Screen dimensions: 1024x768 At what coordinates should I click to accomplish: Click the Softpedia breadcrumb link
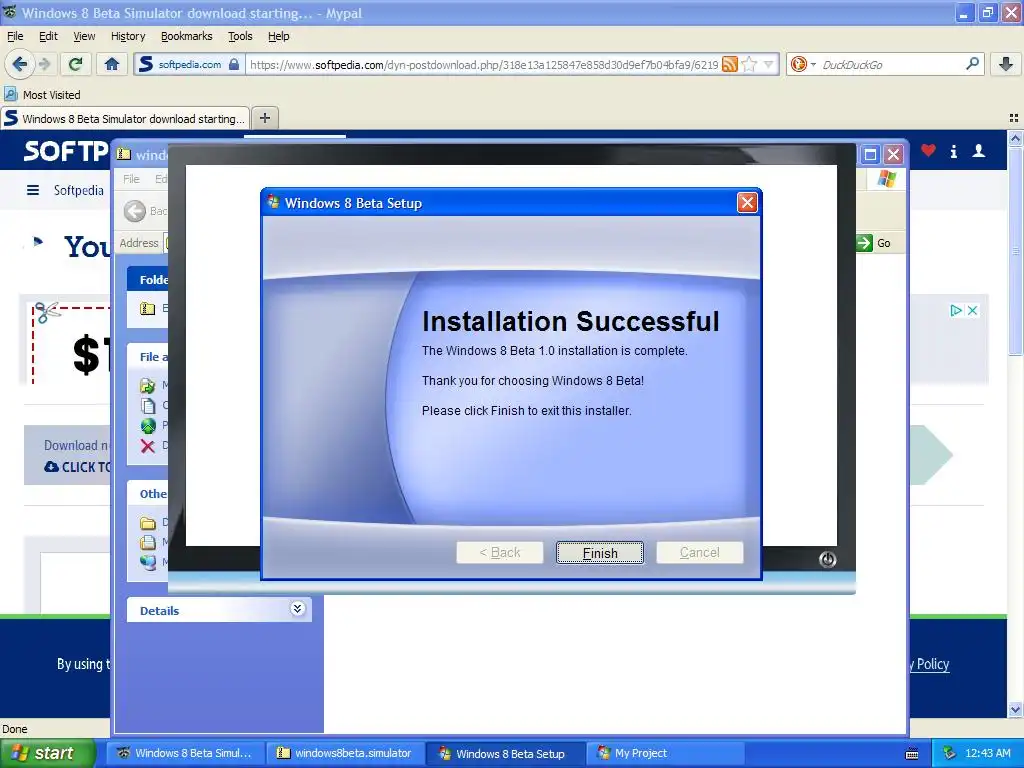(x=78, y=190)
